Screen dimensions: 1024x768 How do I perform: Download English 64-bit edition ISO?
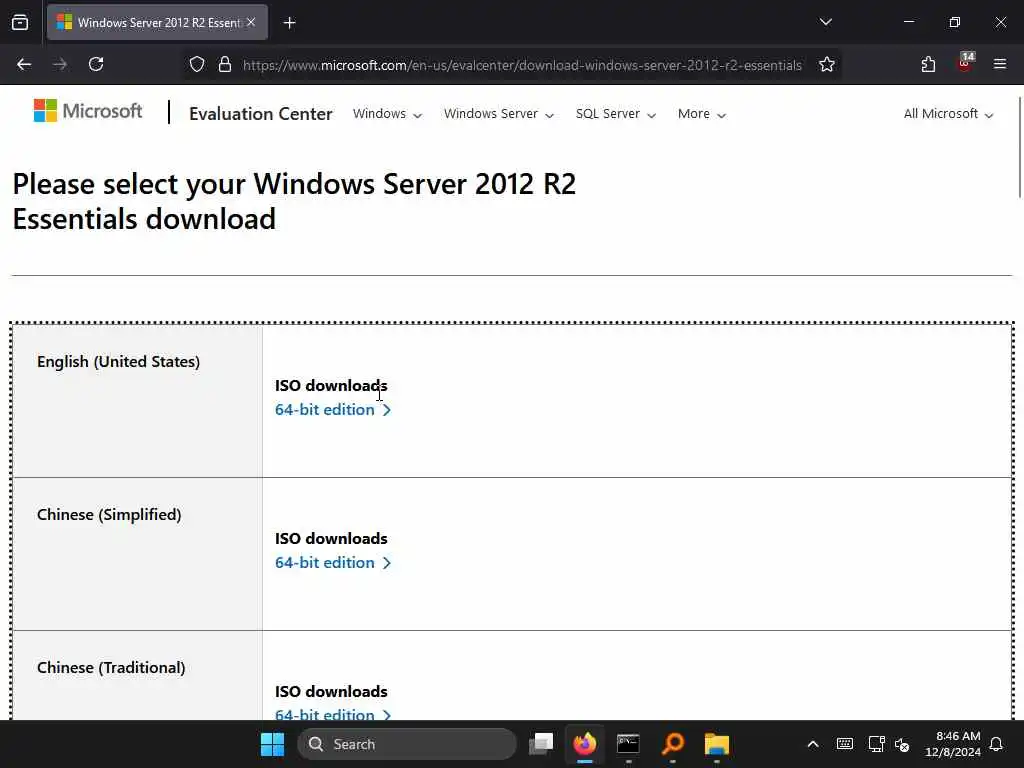(x=332, y=409)
